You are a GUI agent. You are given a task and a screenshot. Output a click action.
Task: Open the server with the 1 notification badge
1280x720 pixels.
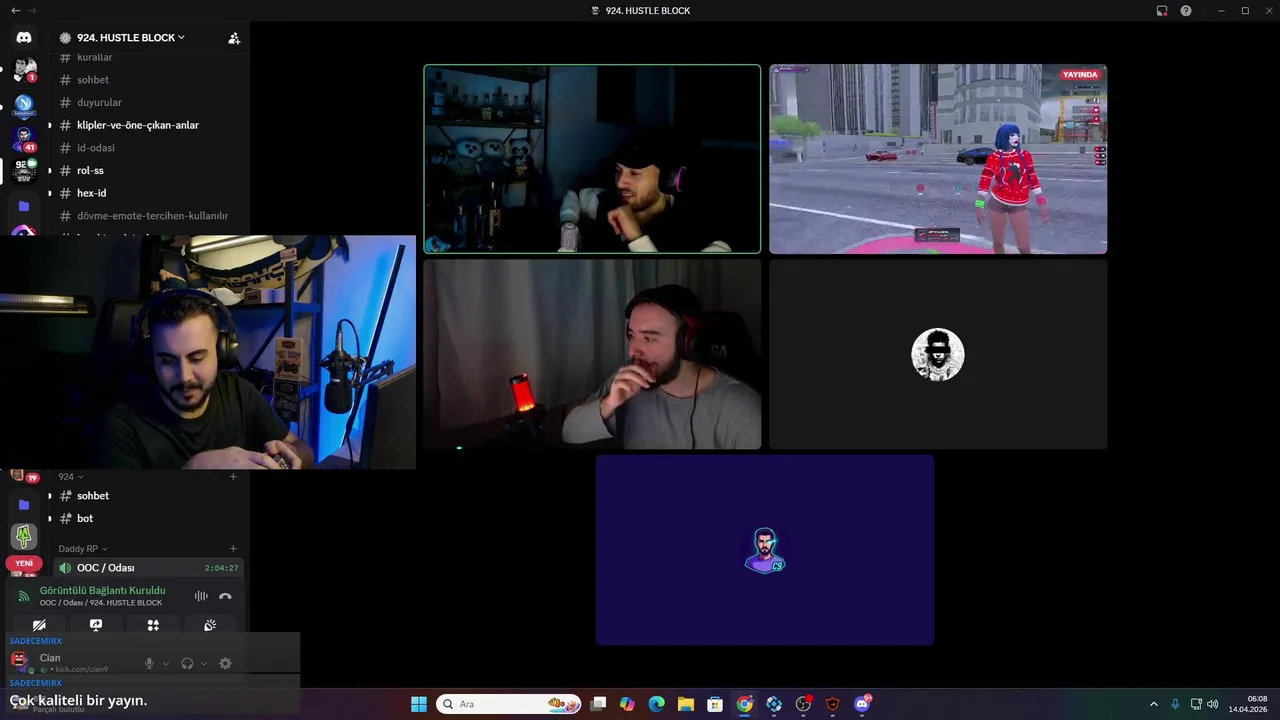[24, 70]
